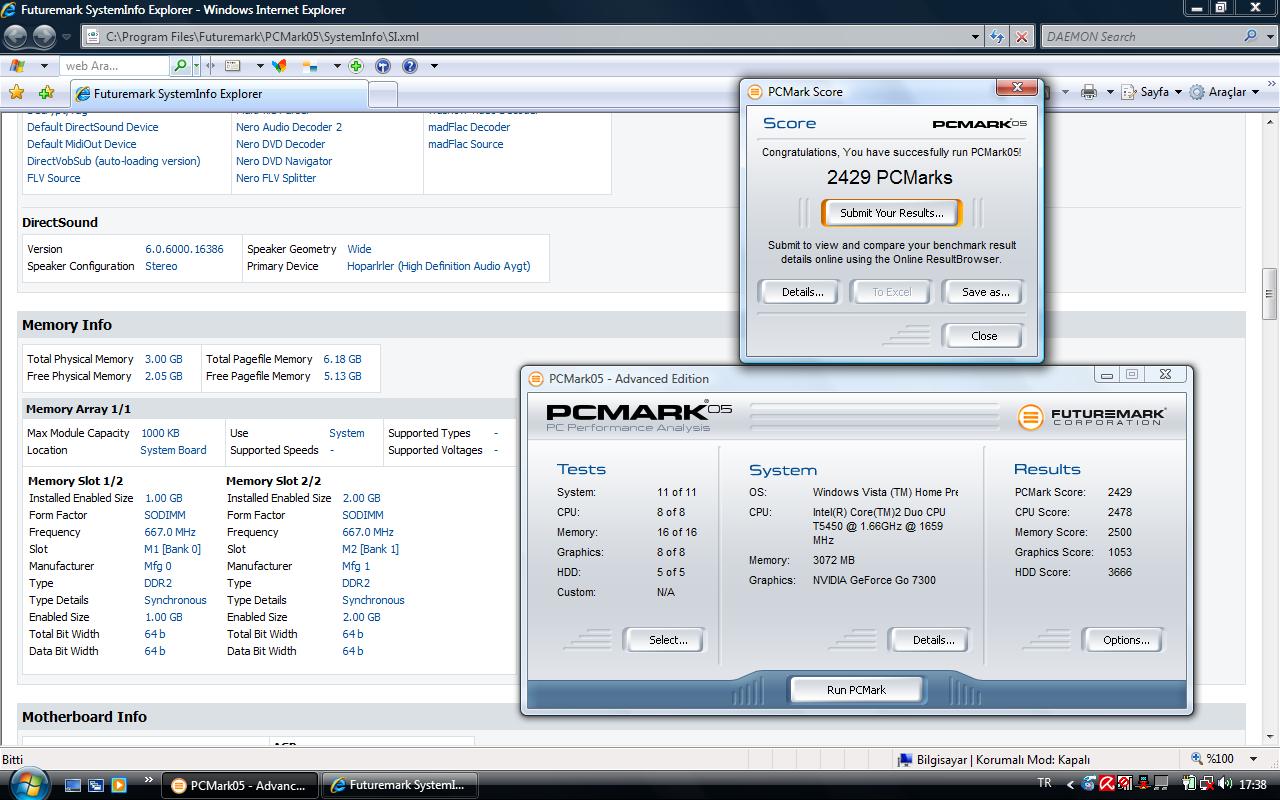Click the Default DirectSound Device link
The height and width of the screenshot is (800, 1280).
tap(92, 127)
